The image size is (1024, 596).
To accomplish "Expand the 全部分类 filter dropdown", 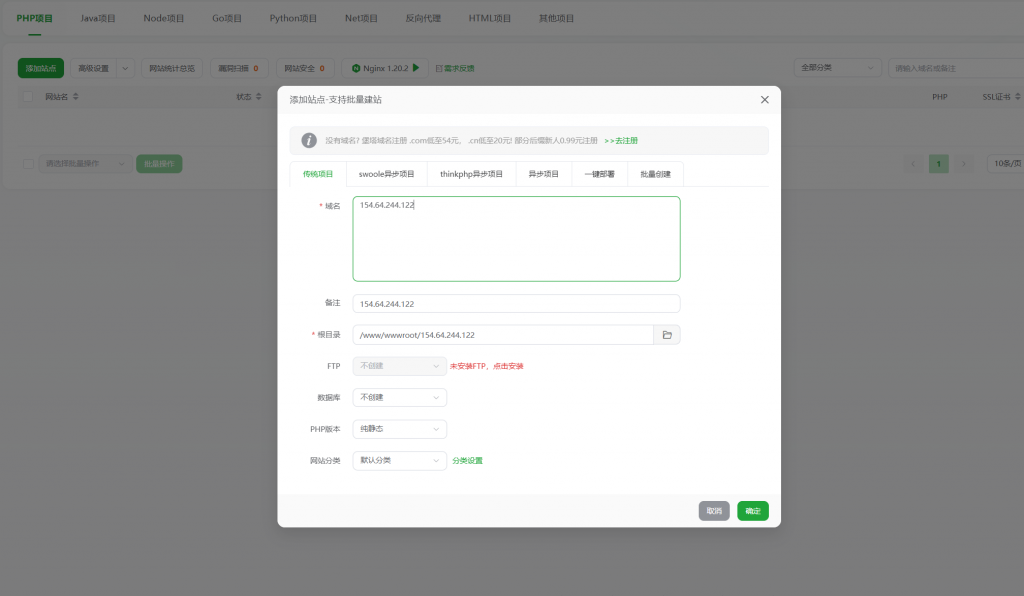I will tap(836, 68).
